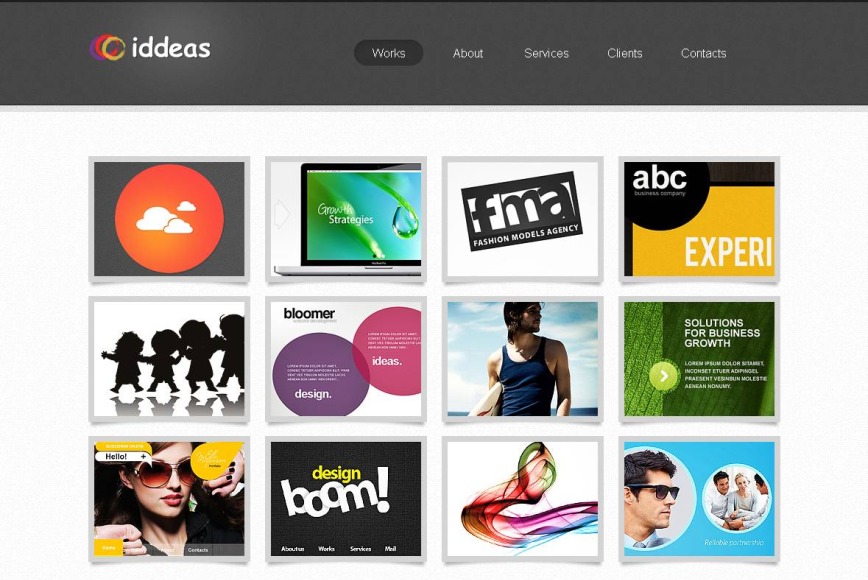Click Mail in design boom menu
Screen dimensions: 868x580
point(390,549)
